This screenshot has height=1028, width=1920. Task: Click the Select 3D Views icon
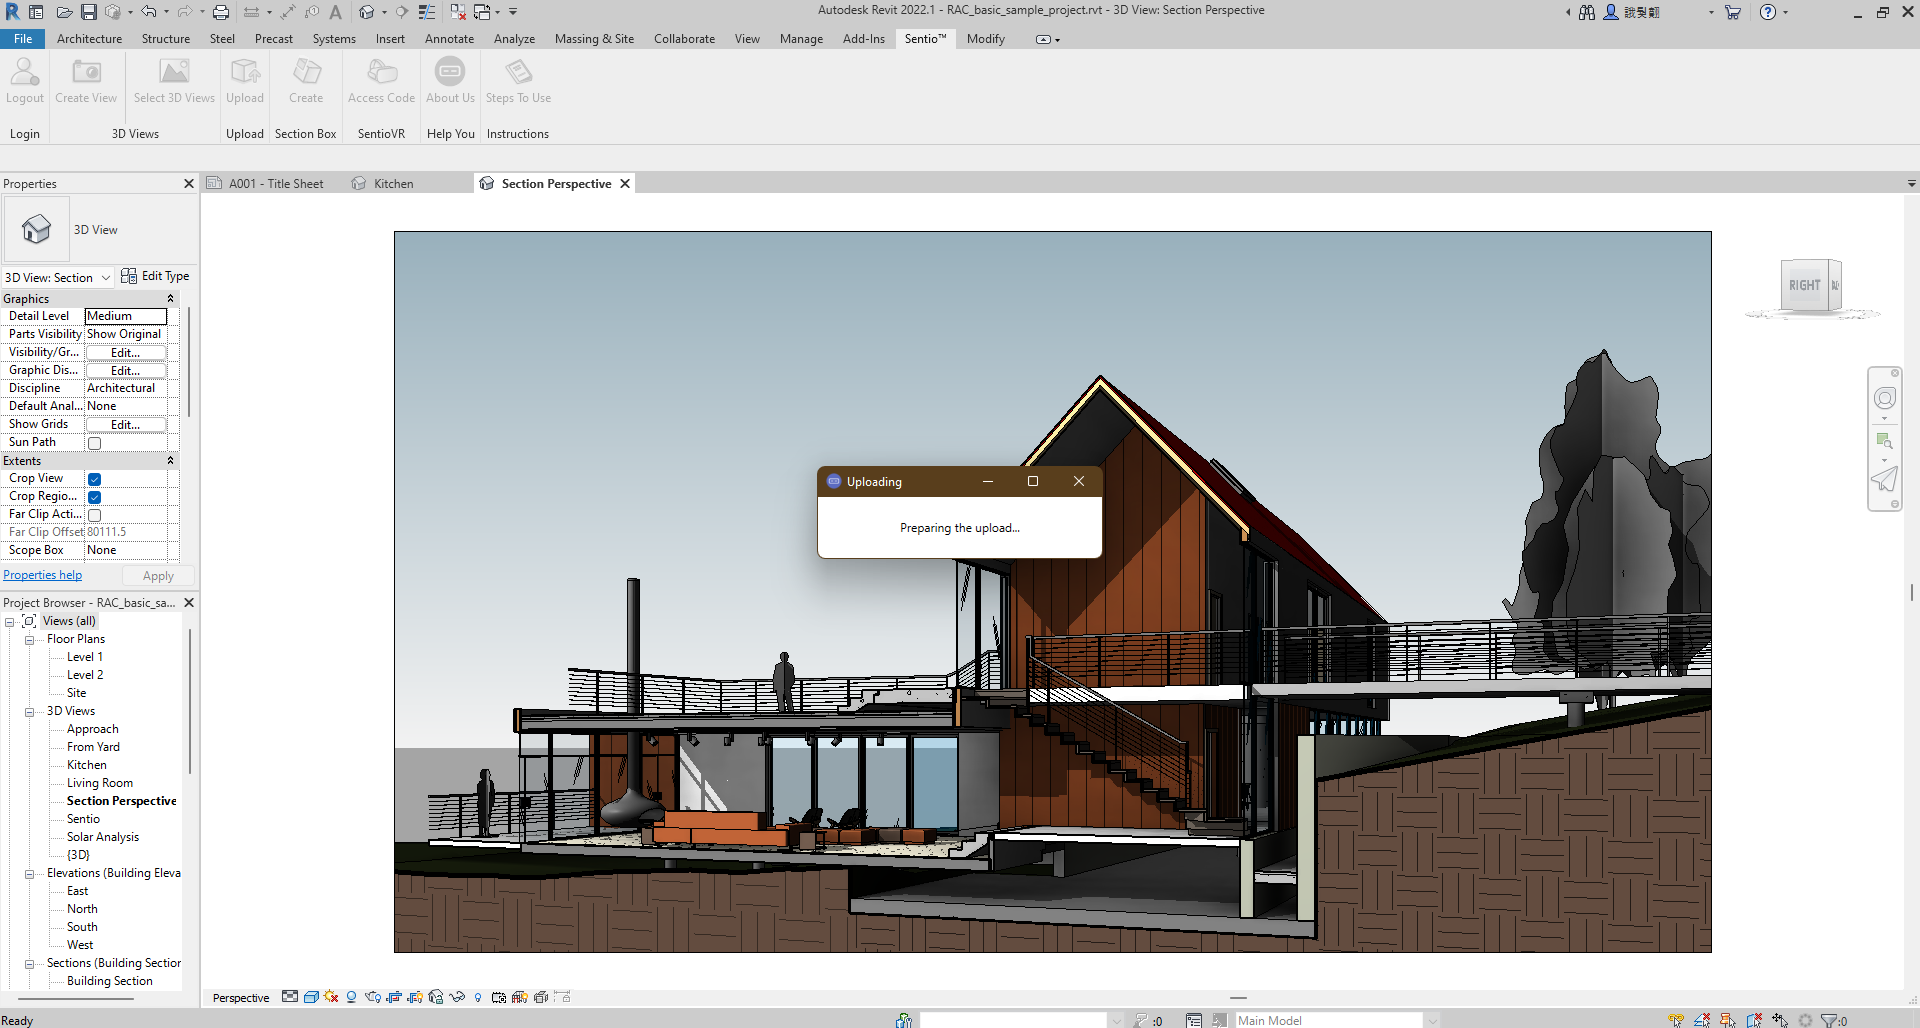[x=175, y=72]
